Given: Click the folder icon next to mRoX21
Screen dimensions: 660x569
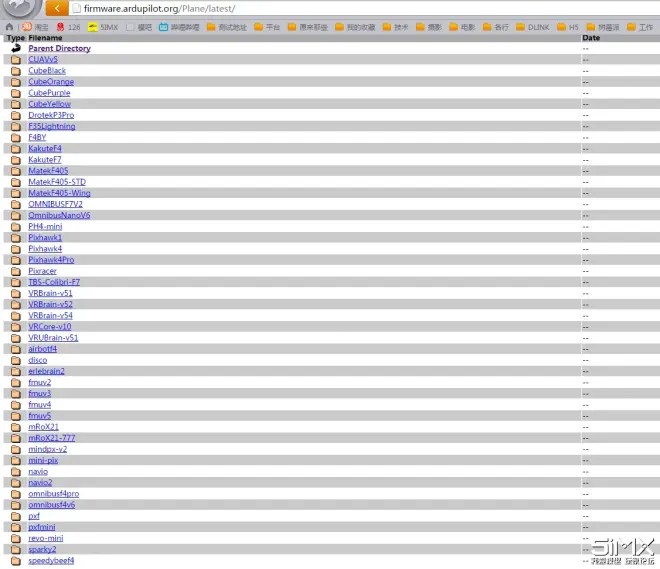Looking at the screenshot, I should click(x=16, y=427).
